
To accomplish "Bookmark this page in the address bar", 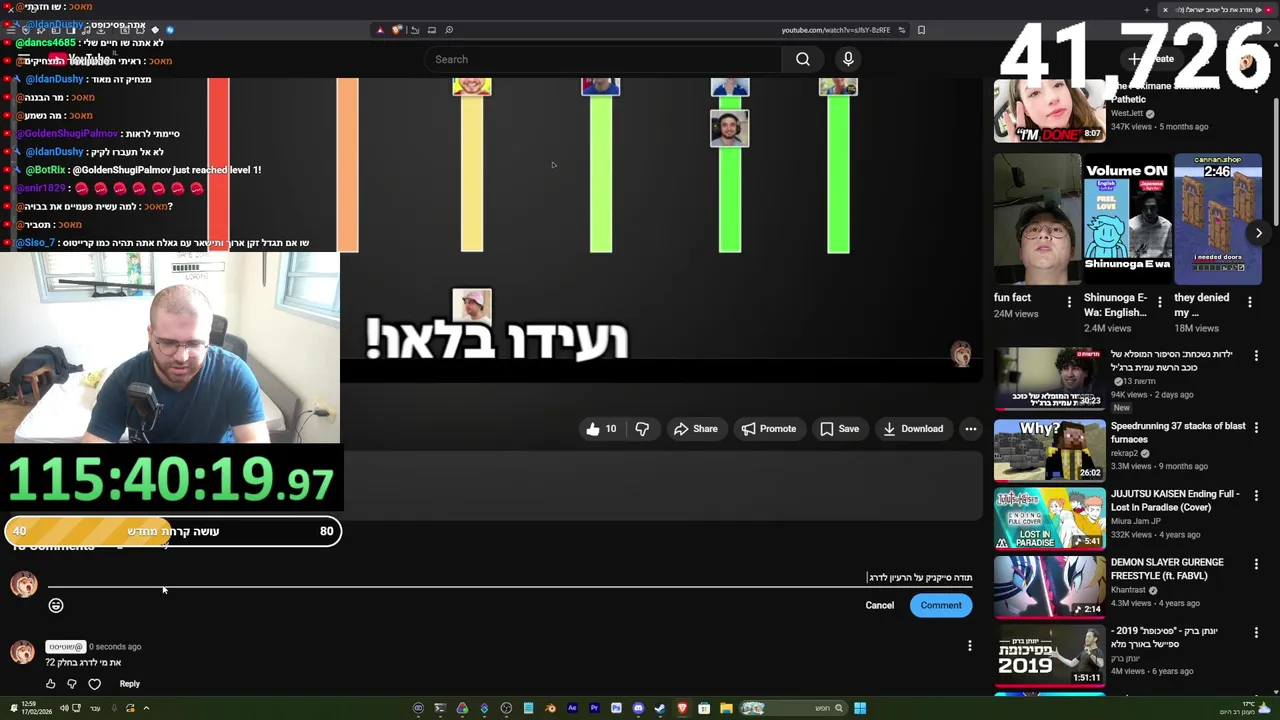I will pos(921,30).
